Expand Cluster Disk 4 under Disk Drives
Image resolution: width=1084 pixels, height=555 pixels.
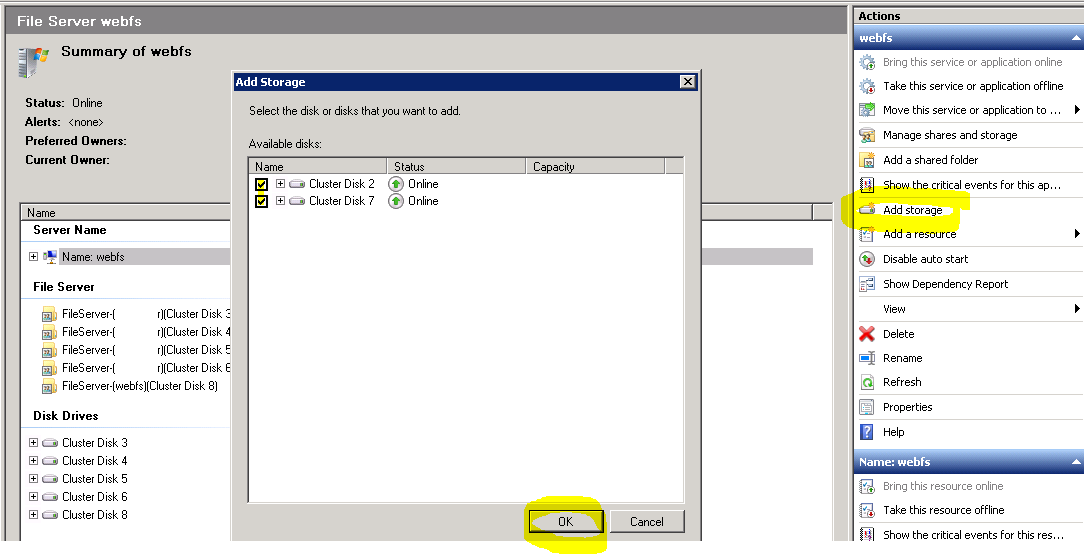pos(33,460)
